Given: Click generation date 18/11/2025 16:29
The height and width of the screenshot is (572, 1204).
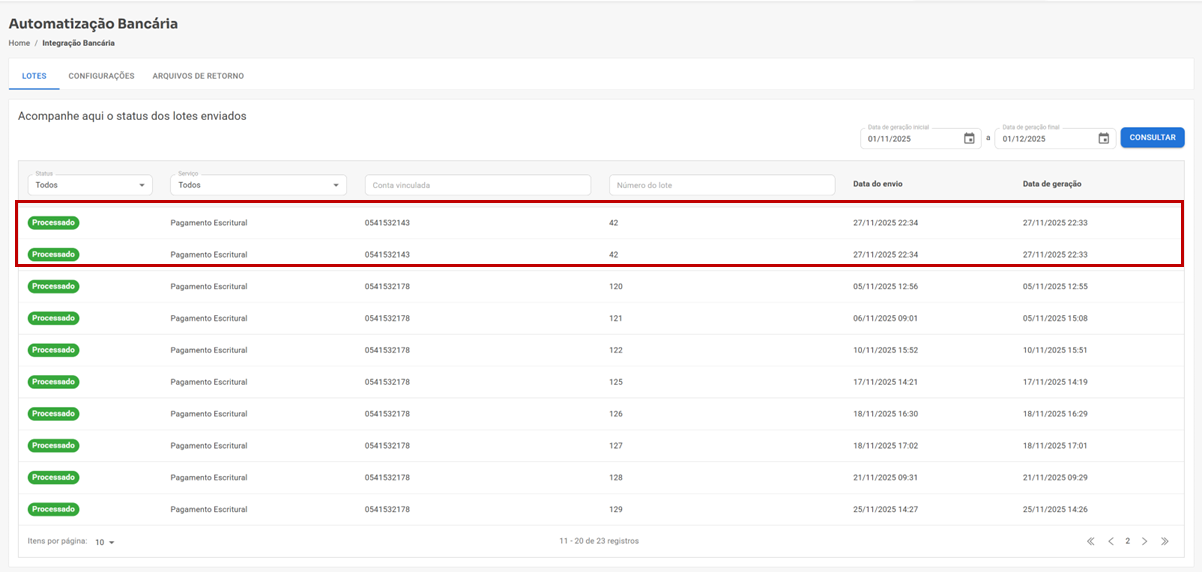Looking at the screenshot, I should point(1055,414).
